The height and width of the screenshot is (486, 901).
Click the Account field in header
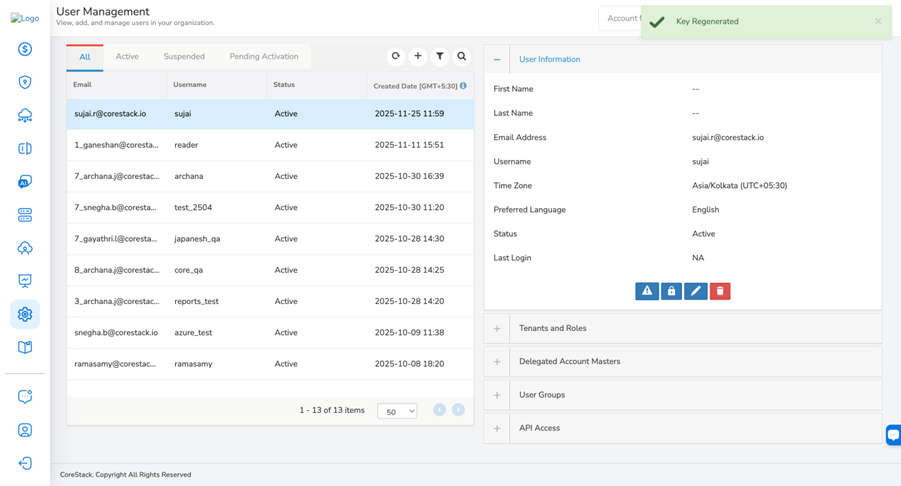coord(620,18)
